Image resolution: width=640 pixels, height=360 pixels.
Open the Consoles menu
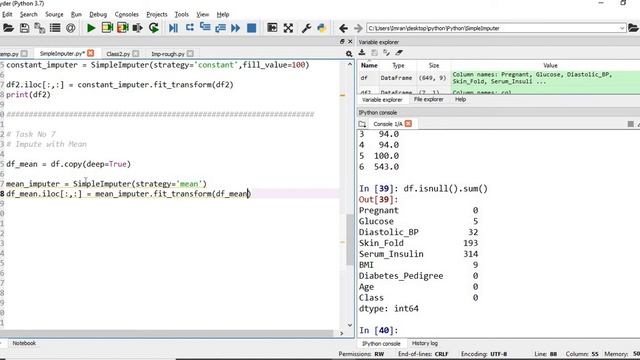coord(127,14)
